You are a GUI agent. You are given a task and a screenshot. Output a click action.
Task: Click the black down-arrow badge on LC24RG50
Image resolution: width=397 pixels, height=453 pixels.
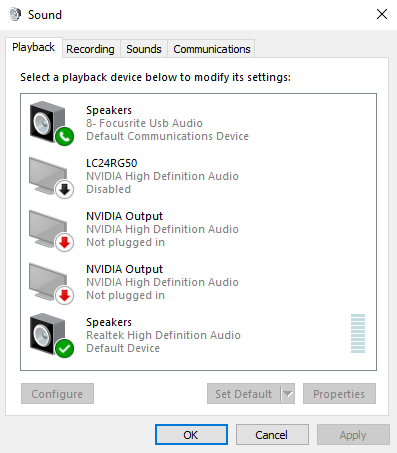click(x=64, y=189)
